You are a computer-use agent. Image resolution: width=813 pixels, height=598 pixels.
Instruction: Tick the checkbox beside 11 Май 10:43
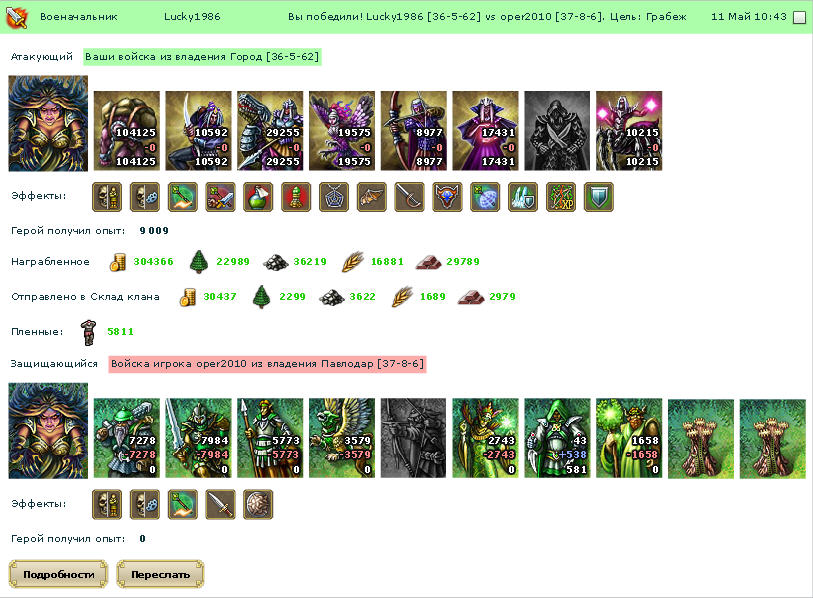coord(800,18)
